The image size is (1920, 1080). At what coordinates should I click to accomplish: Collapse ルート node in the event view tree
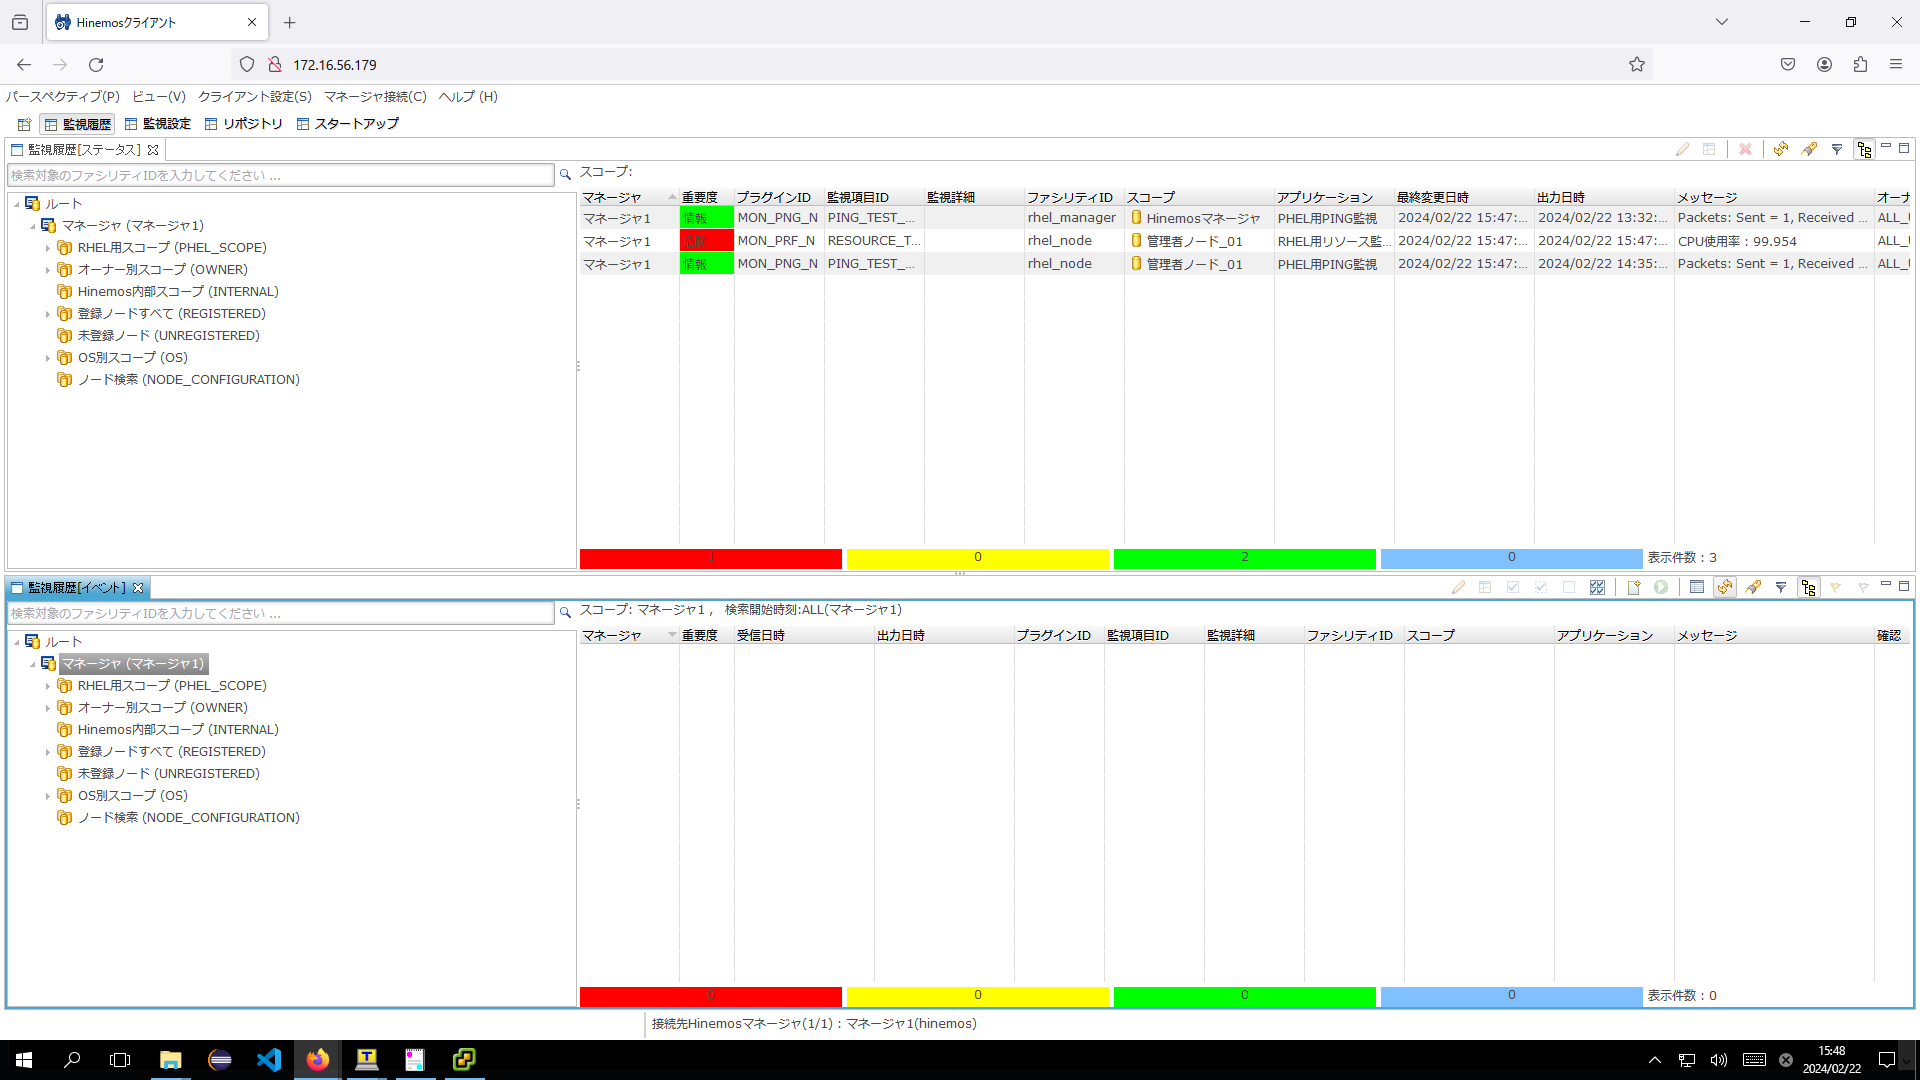click(x=17, y=642)
